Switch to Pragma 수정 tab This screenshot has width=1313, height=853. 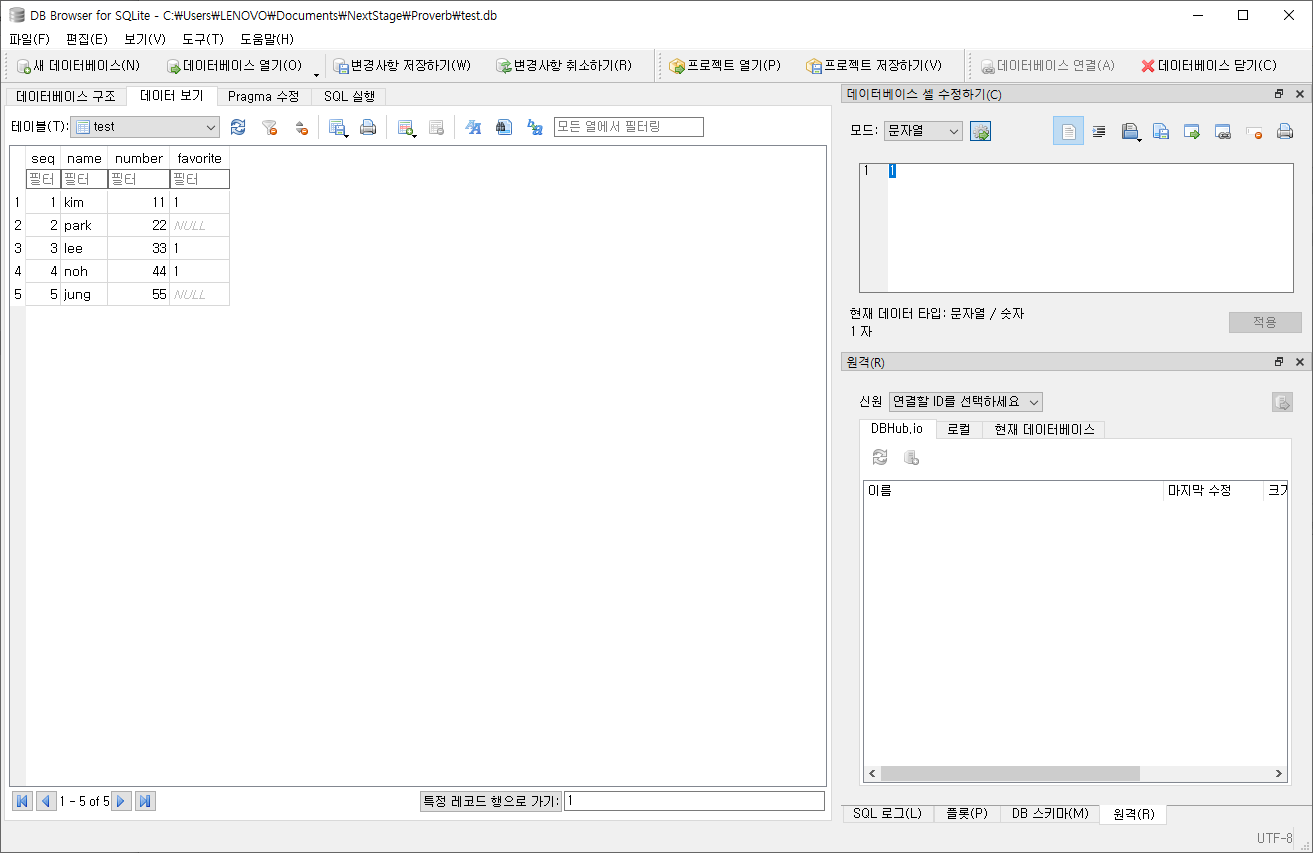[263, 97]
